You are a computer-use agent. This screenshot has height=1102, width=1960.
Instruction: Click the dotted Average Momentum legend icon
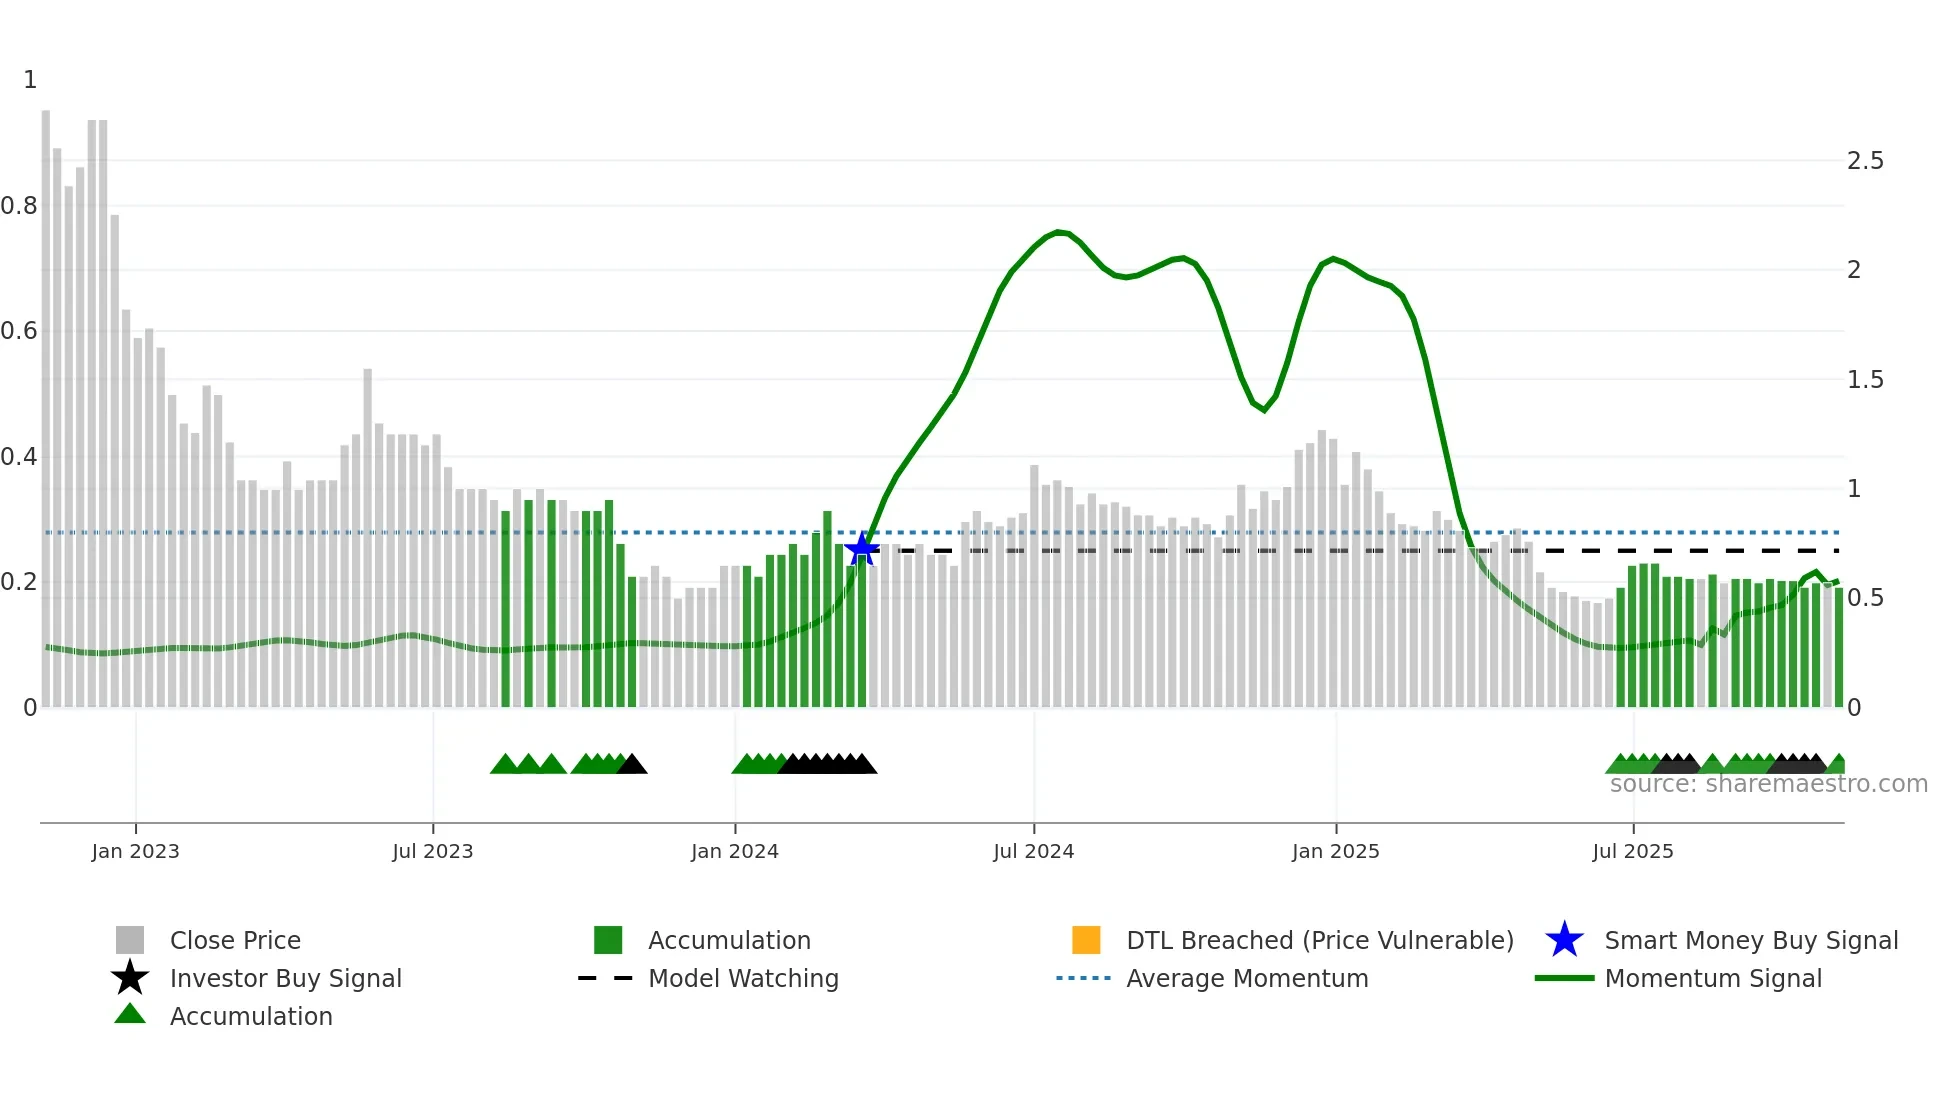[x=1084, y=978]
